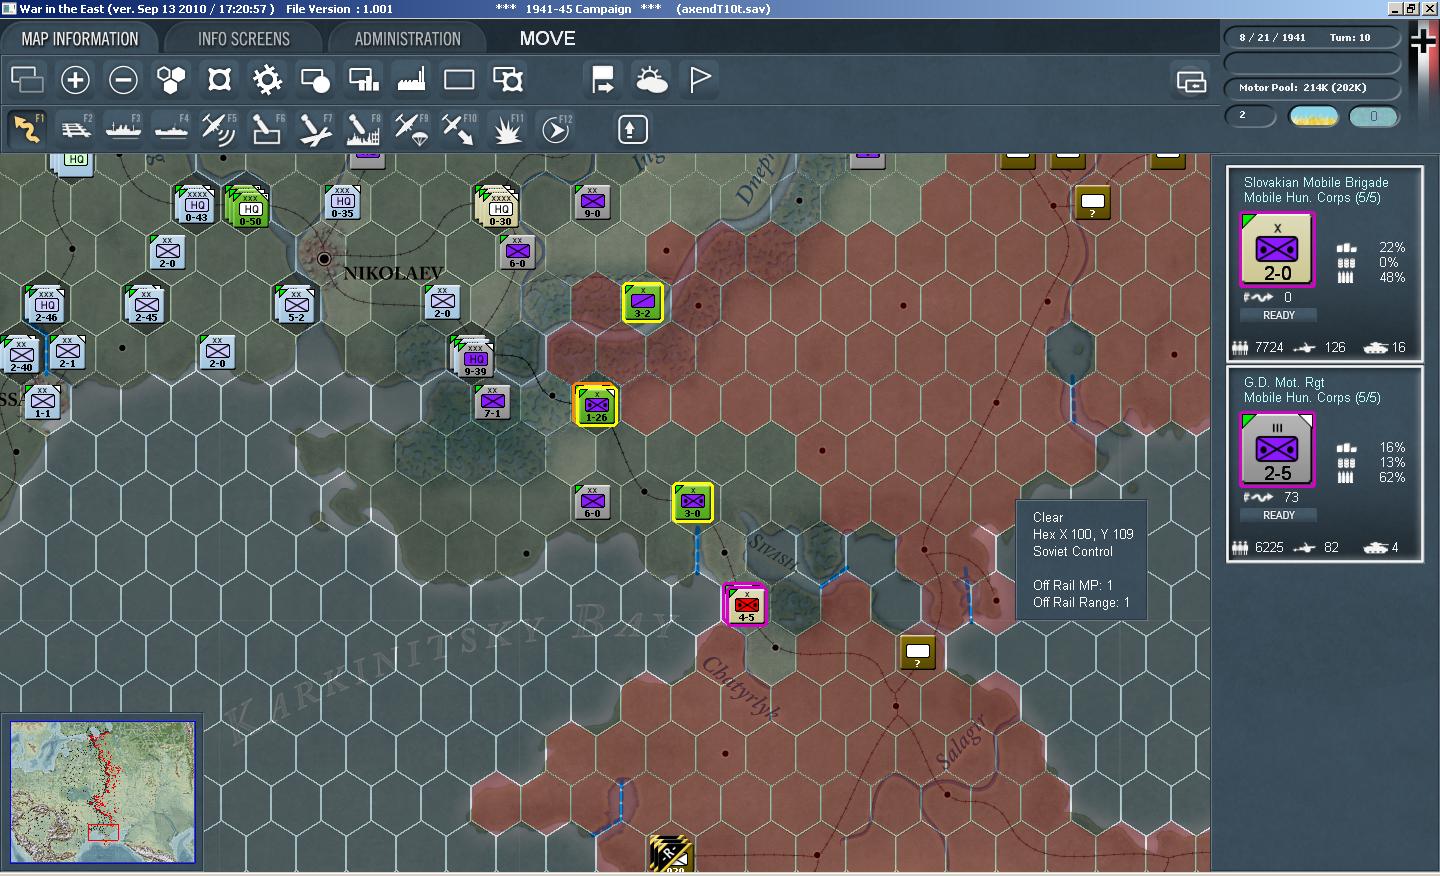The image size is (1440, 876).
Task: Zoom out the map with minus icon
Action: [x=123, y=79]
